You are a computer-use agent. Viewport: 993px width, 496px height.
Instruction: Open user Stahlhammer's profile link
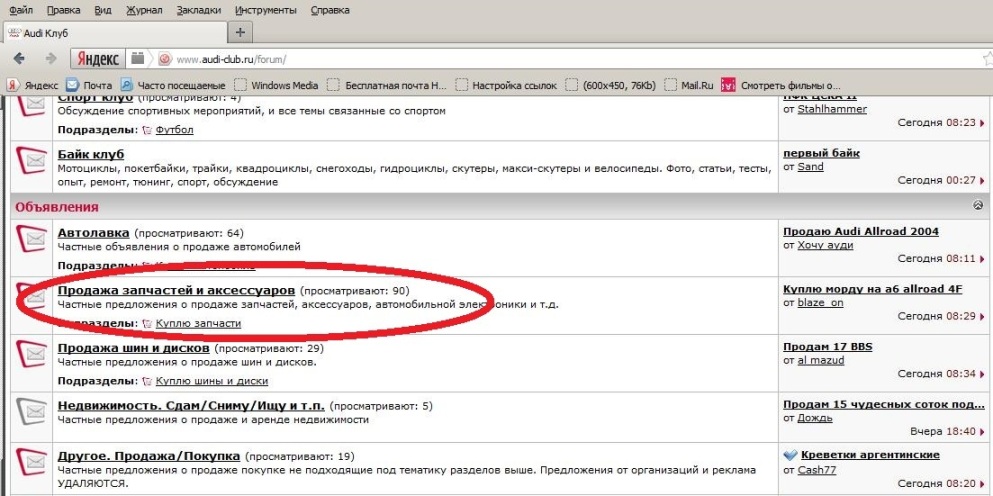(831, 109)
